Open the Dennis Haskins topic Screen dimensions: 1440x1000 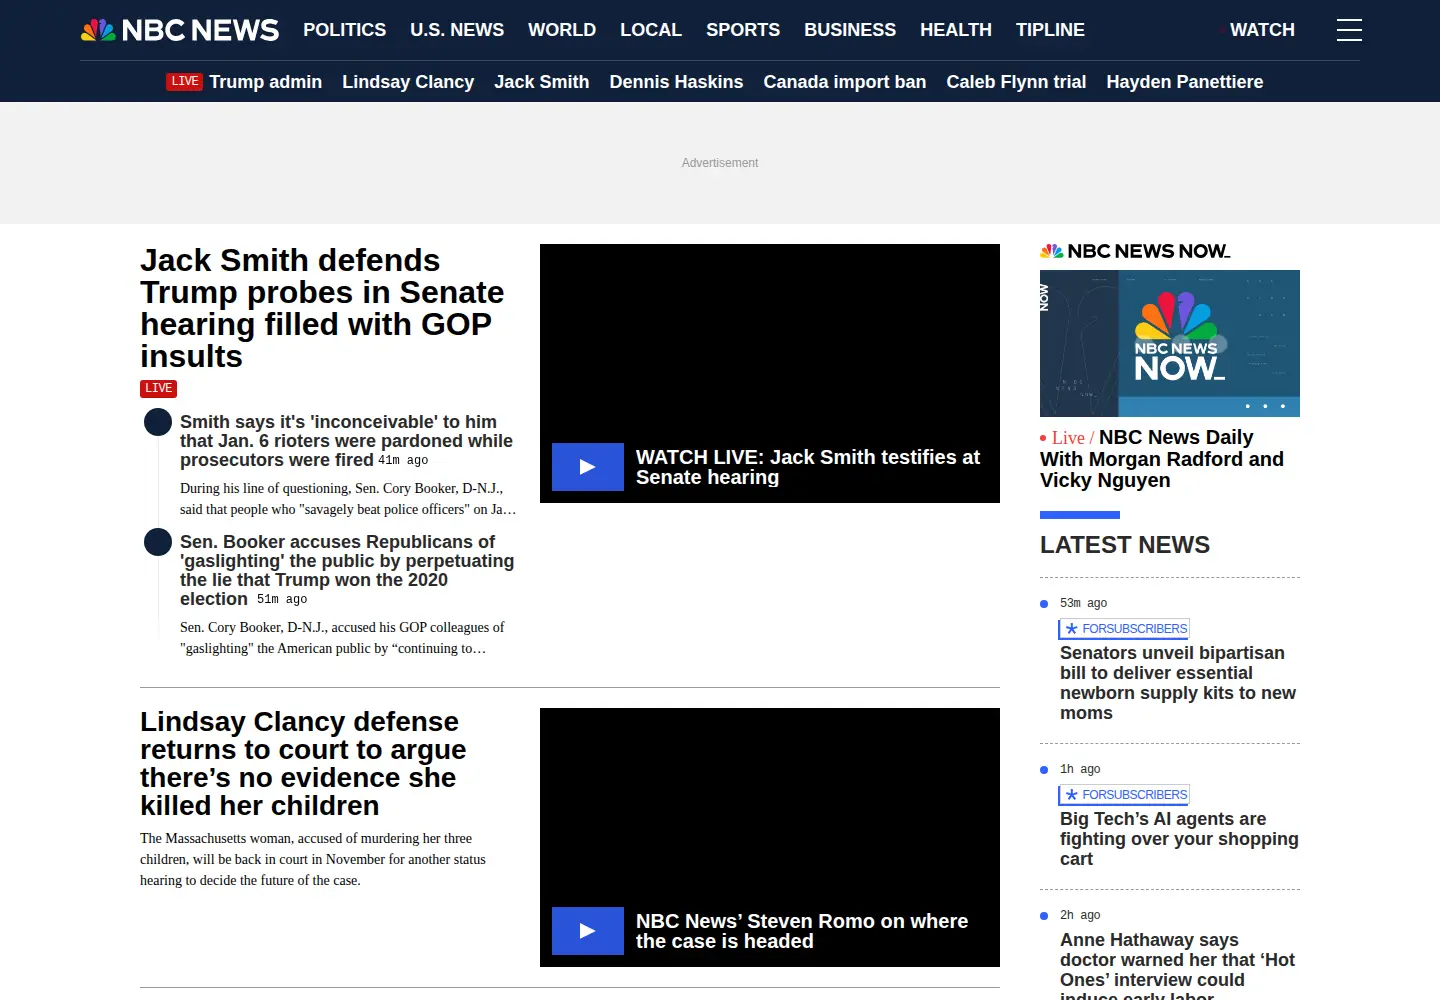[x=676, y=82]
